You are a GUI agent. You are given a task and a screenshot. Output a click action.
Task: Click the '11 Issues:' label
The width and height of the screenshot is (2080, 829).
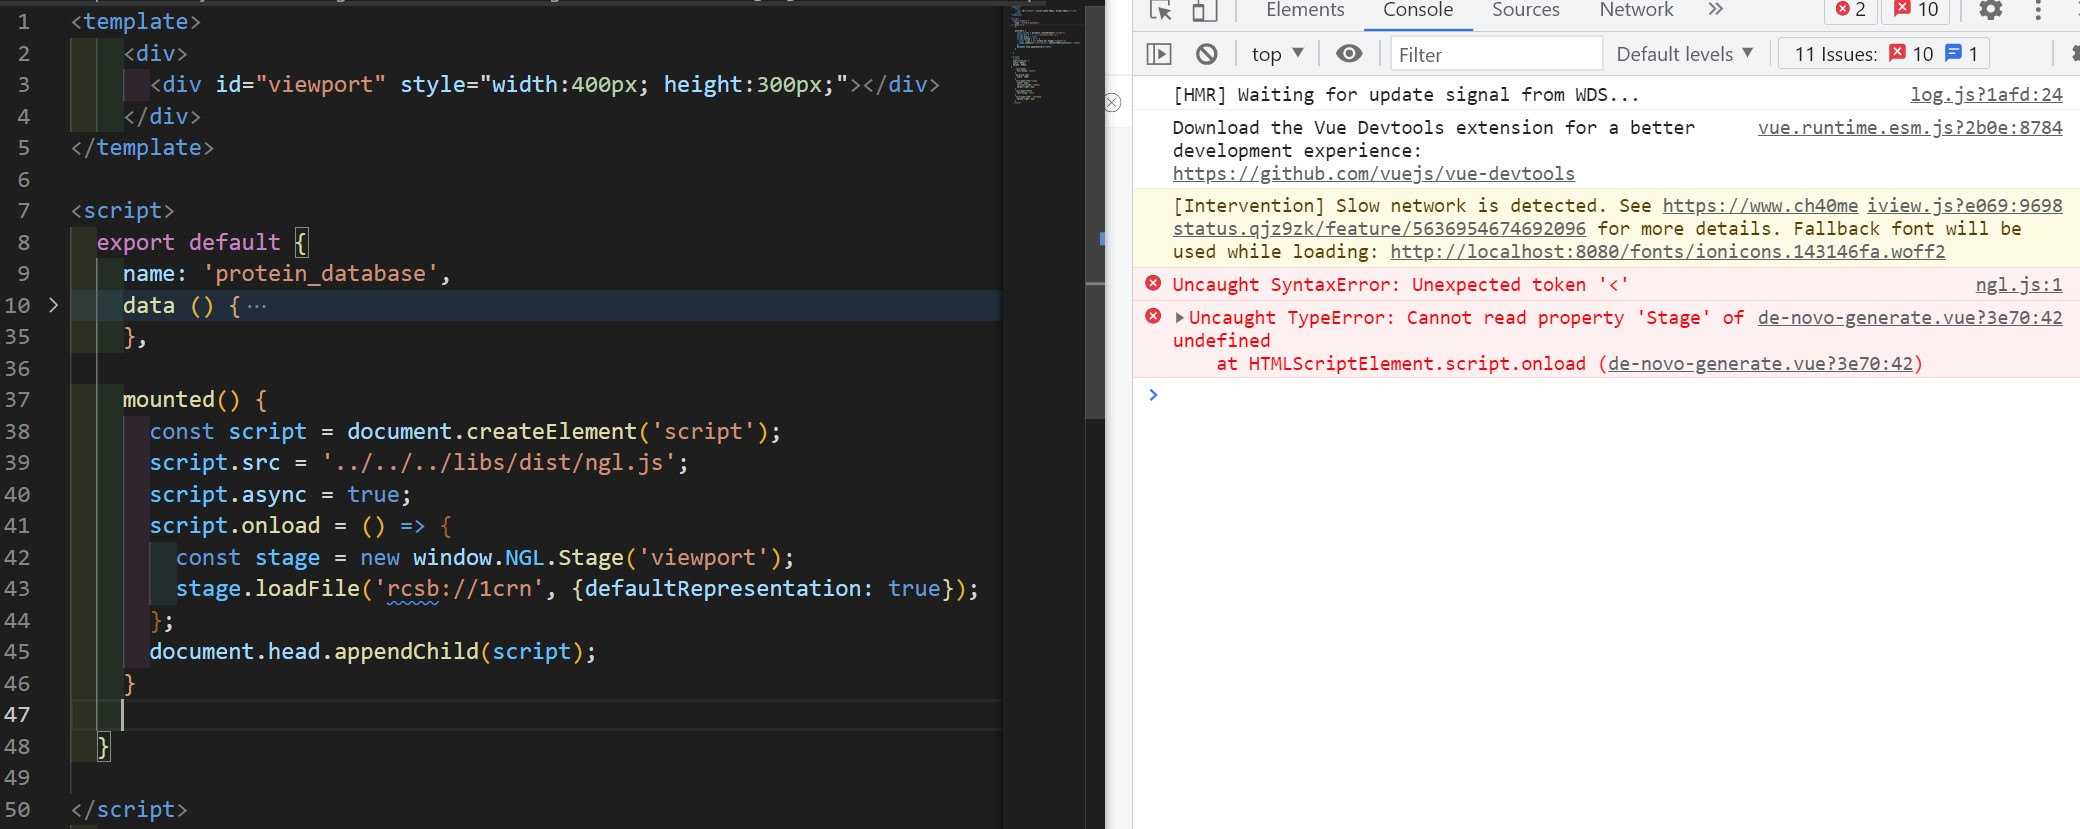click(x=1836, y=54)
